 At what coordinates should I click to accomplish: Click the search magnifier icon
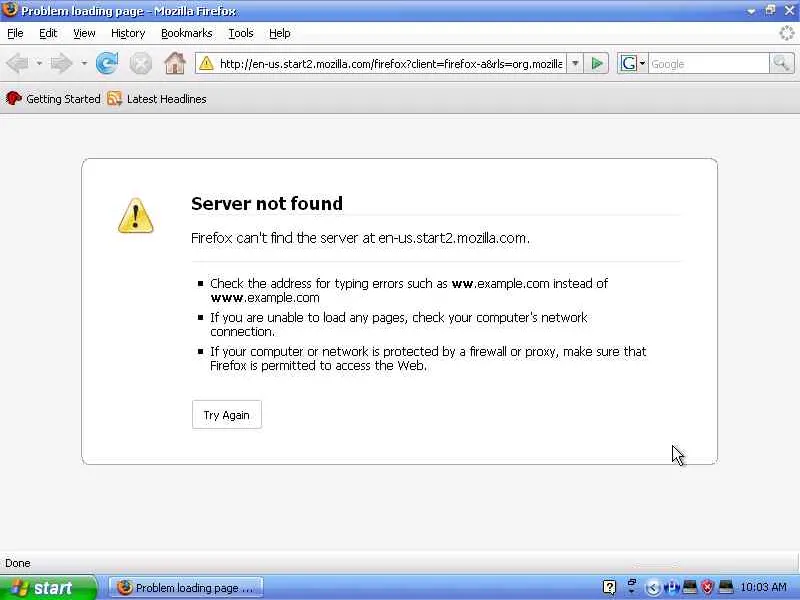tap(781, 64)
